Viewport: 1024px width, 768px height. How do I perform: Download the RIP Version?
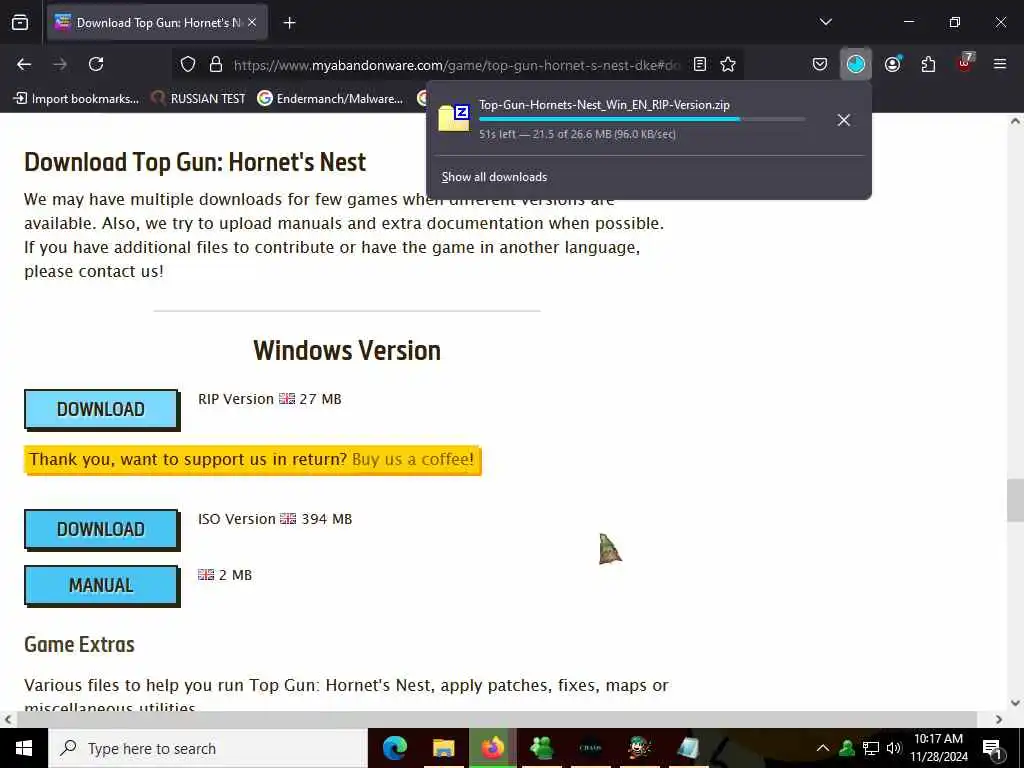coord(101,409)
